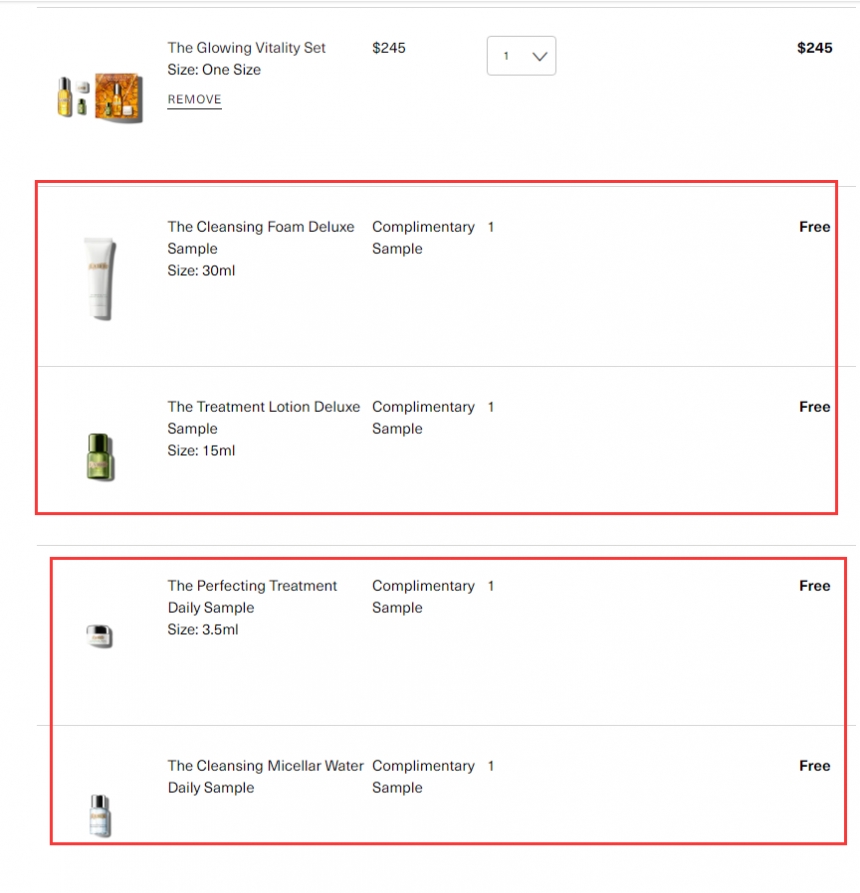Click The Glowing Vitality Set product image

(99, 97)
